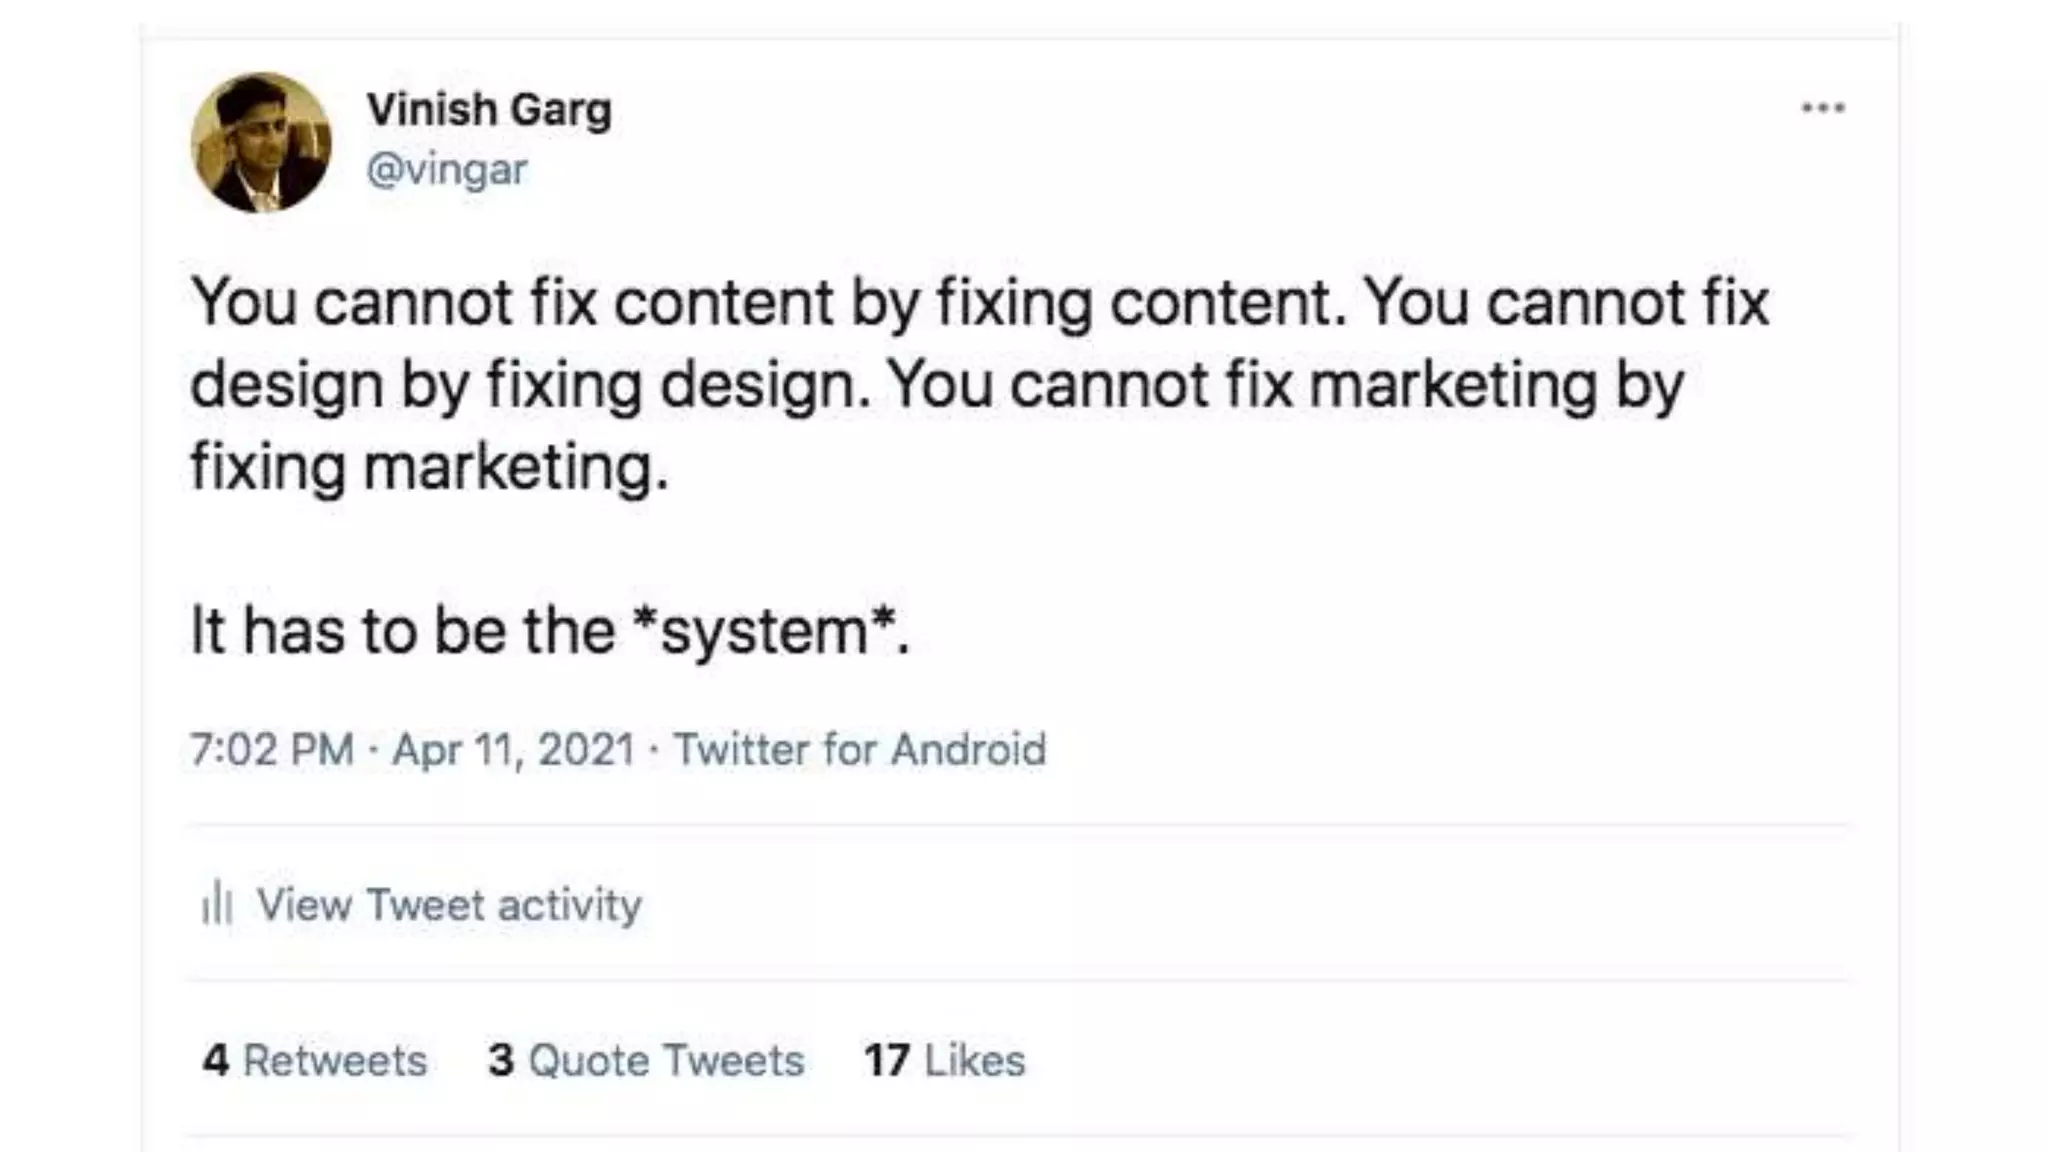
Task: Click the likes count number 17
Action: pyautogui.click(x=887, y=1060)
